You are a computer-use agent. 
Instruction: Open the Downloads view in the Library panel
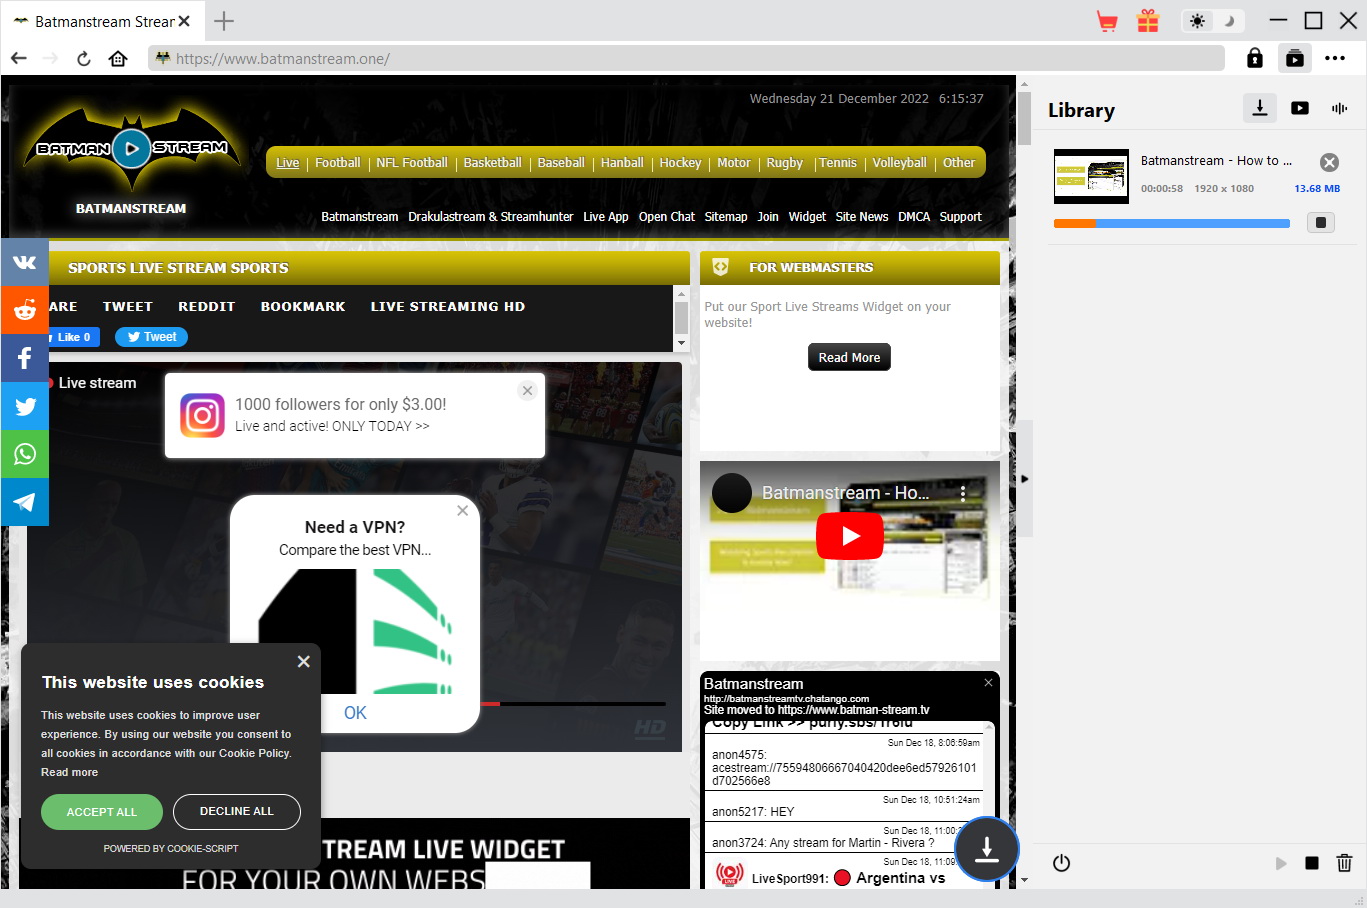1259,108
